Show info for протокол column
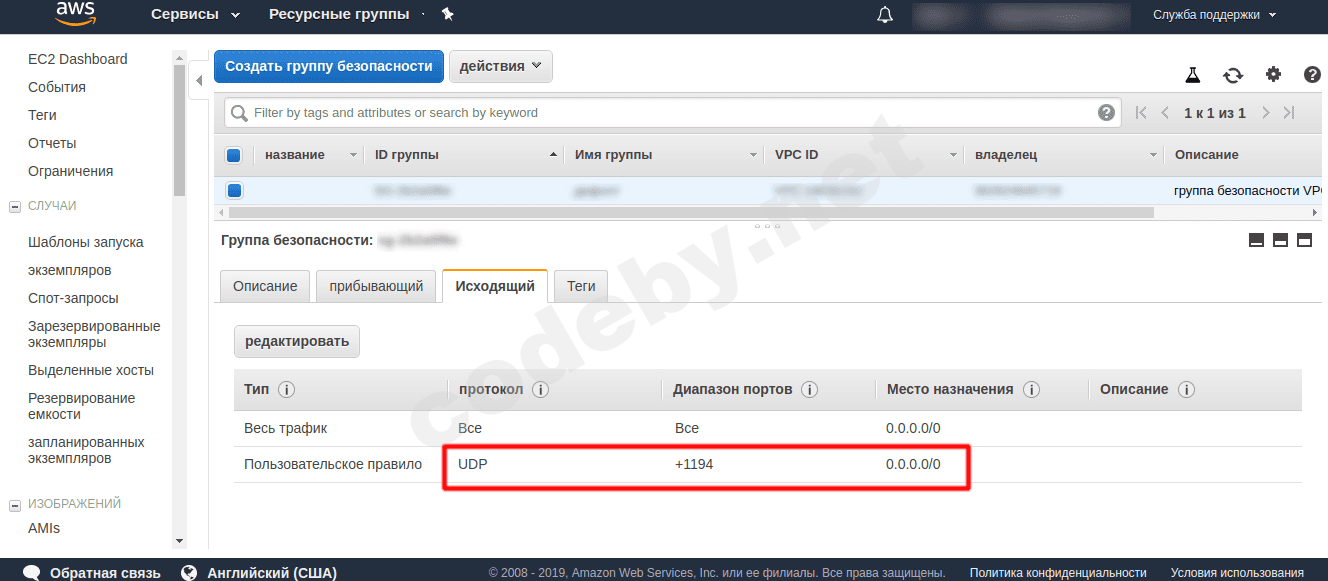The height and width of the screenshot is (581, 1328). pyautogui.click(x=540, y=389)
